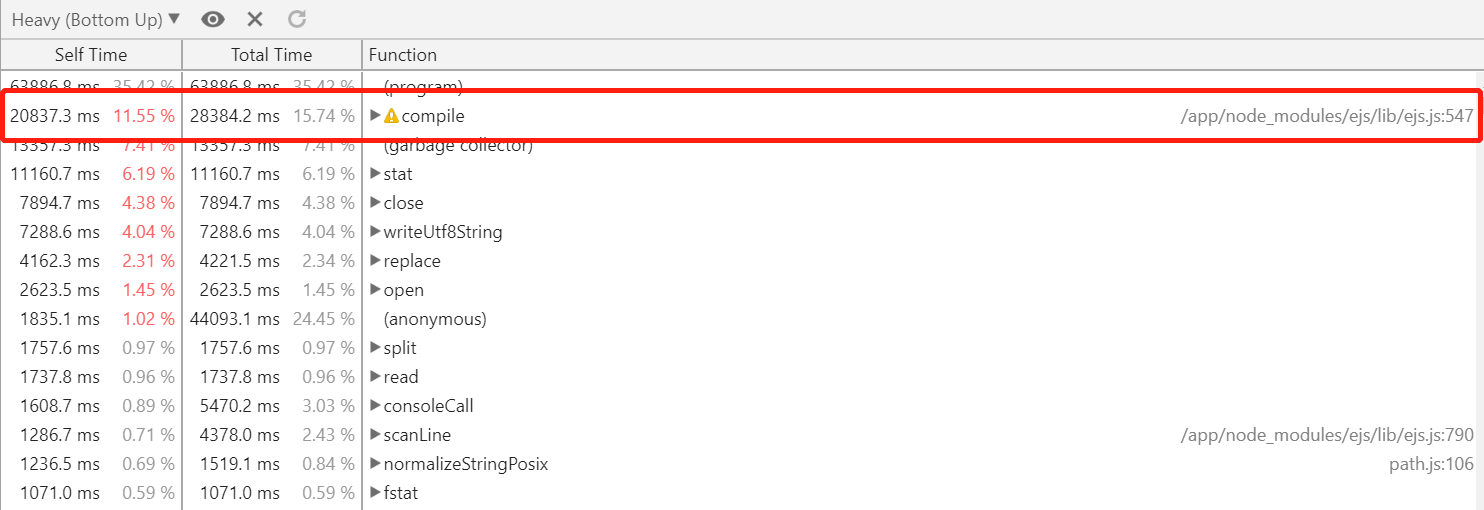Expand the writeUtf8String function row
1484x510 pixels.
pyautogui.click(x=375, y=232)
